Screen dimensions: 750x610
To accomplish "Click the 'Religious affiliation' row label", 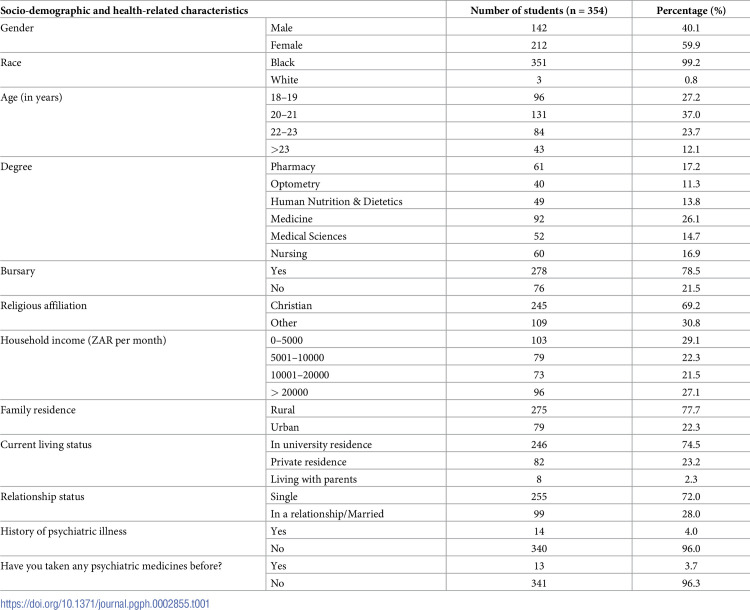I will tap(44, 306).
